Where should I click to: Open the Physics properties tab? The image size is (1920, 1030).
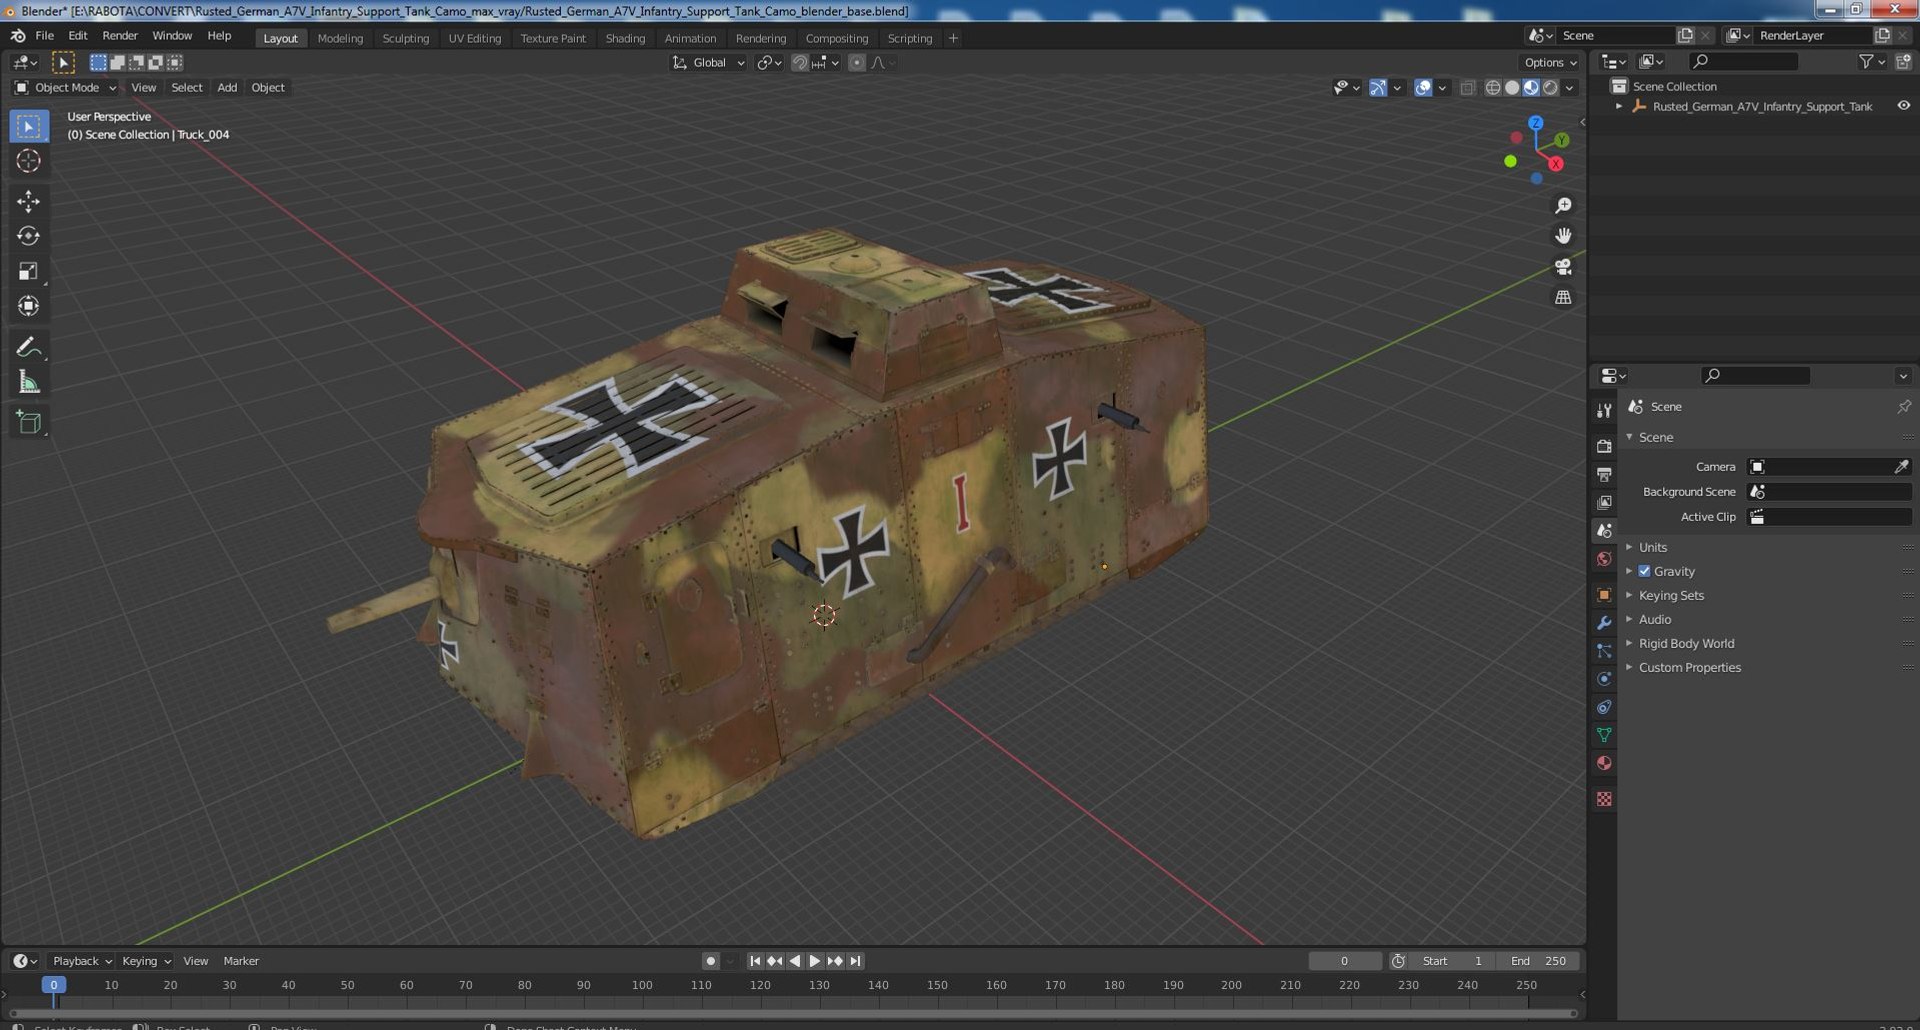pyautogui.click(x=1604, y=679)
